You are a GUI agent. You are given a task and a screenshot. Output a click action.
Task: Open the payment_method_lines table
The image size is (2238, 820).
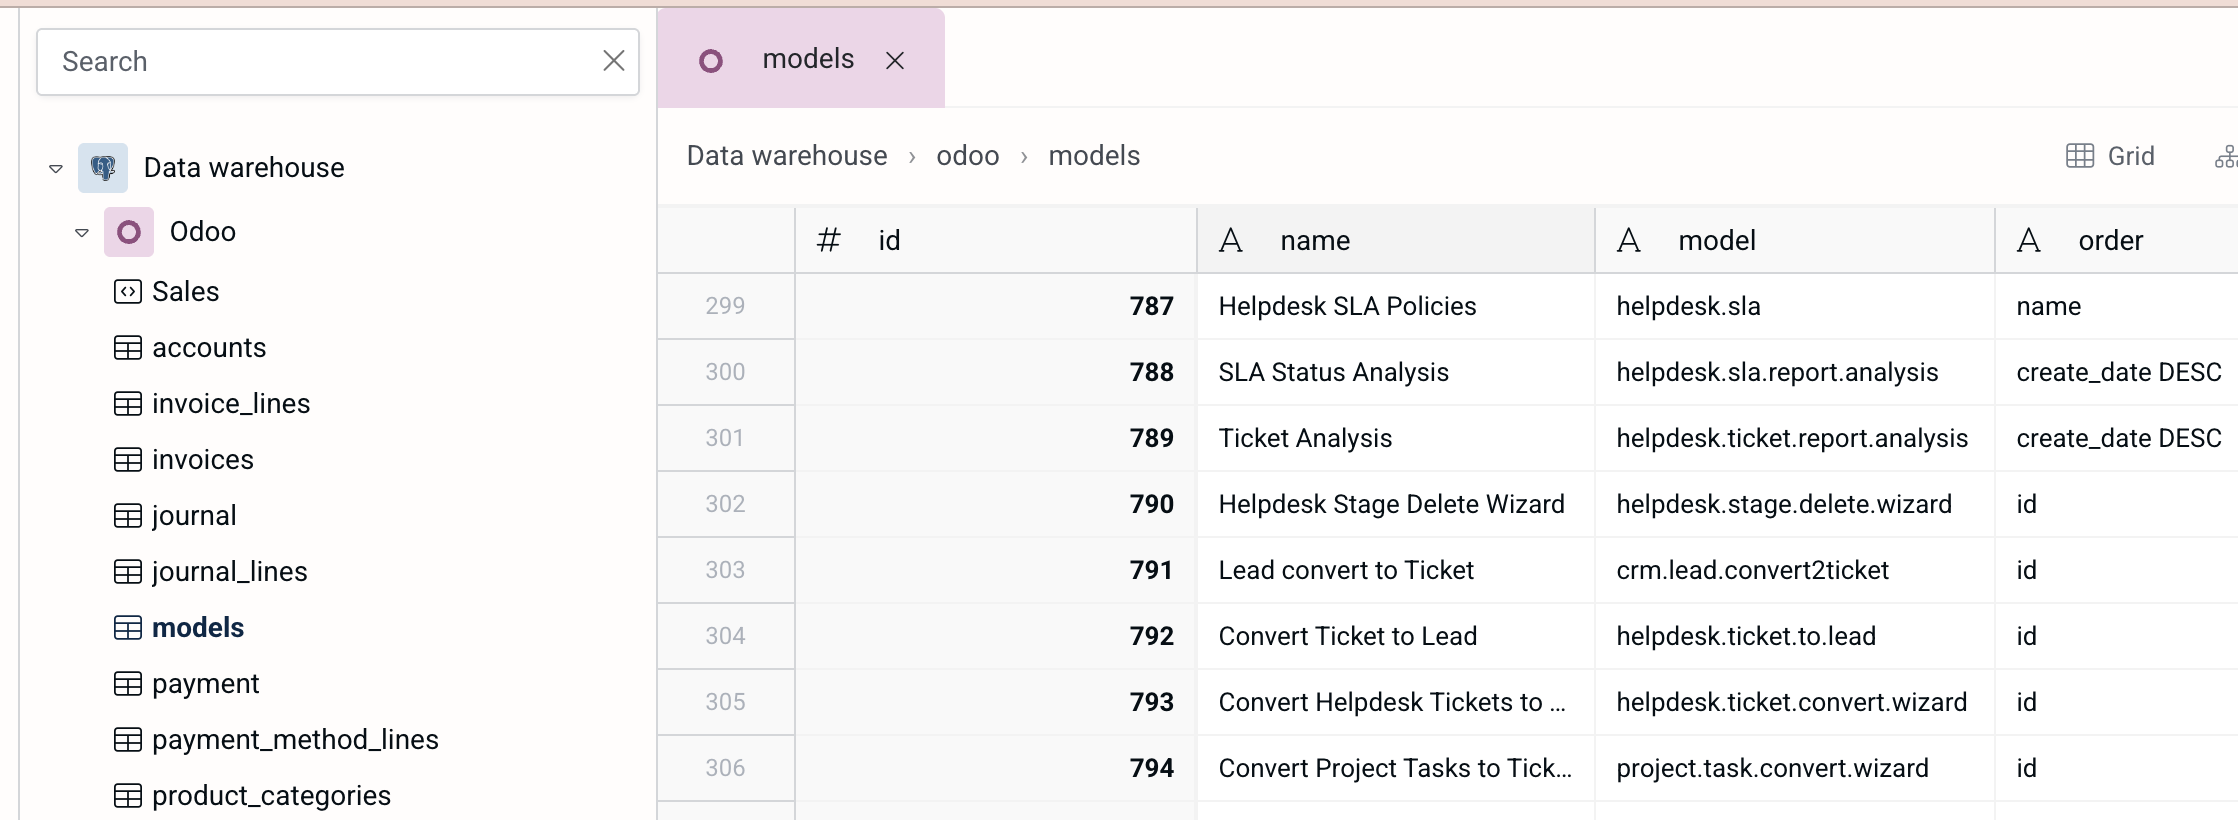pyautogui.click(x=295, y=740)
